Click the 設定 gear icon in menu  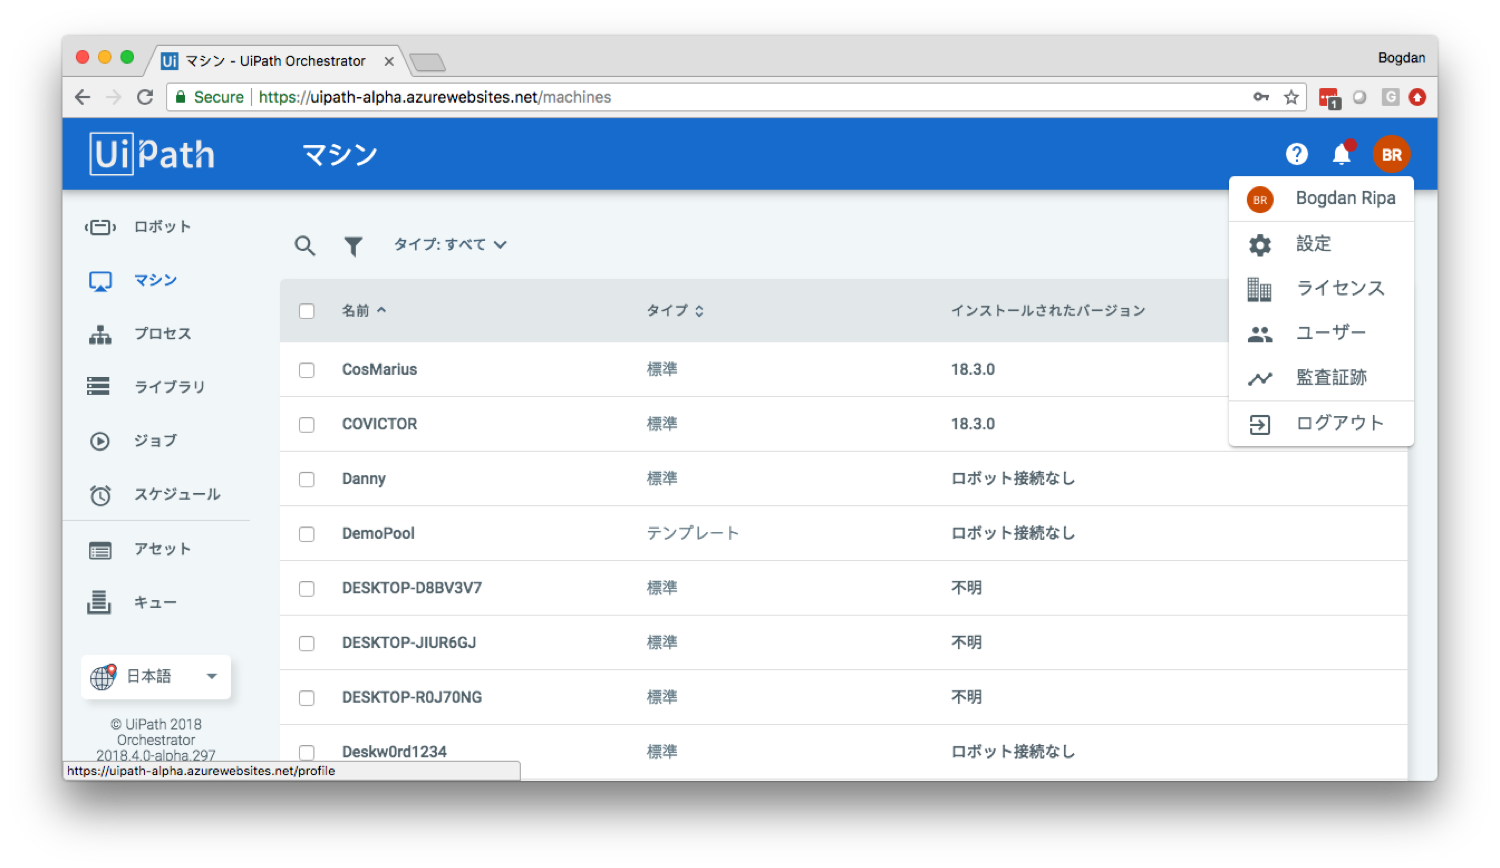pyautogui.click(x=1260, y=245)
